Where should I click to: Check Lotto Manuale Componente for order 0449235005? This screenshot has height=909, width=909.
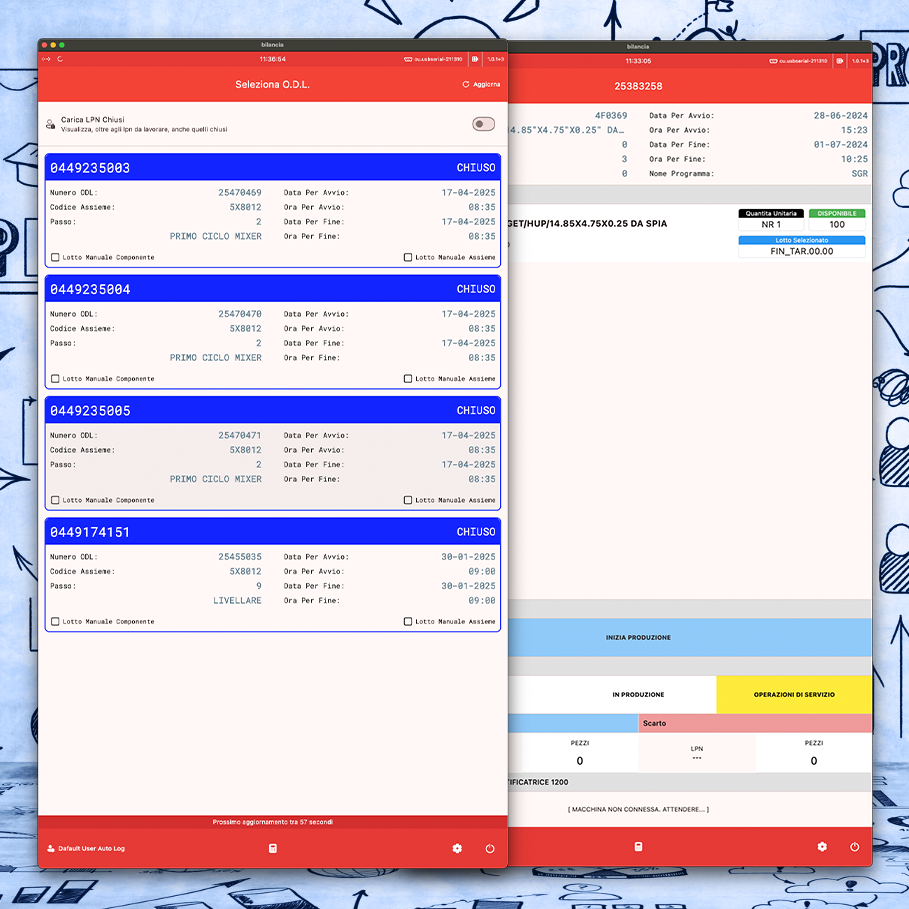point(55,500)
